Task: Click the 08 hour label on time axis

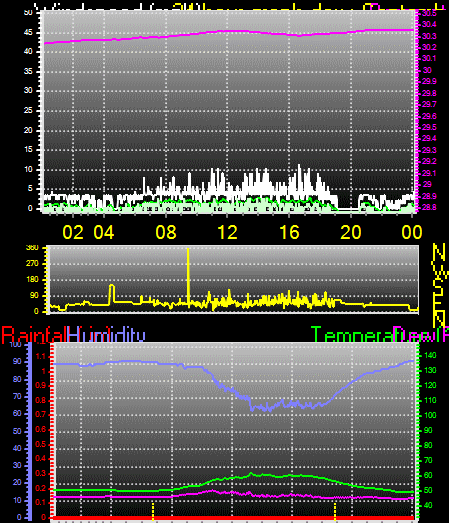Action: [x=166, y=232]
